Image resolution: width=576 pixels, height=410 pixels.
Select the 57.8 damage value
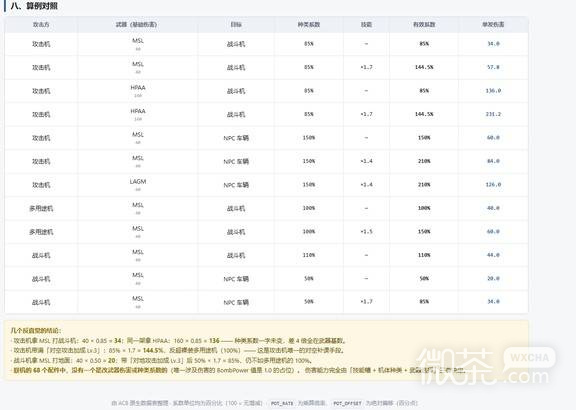tap(493, 67)
